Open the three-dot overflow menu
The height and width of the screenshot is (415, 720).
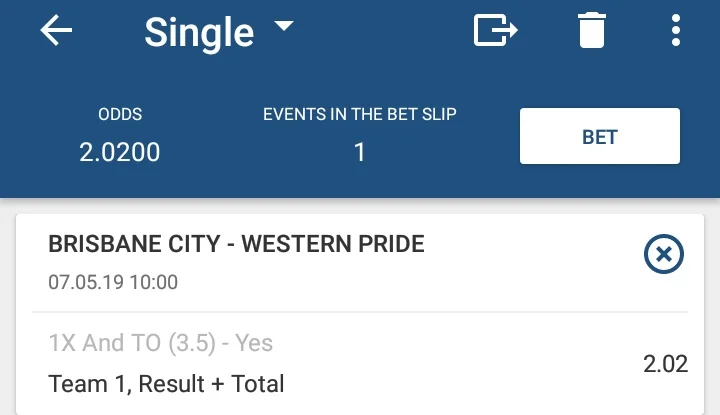[676, 31]
